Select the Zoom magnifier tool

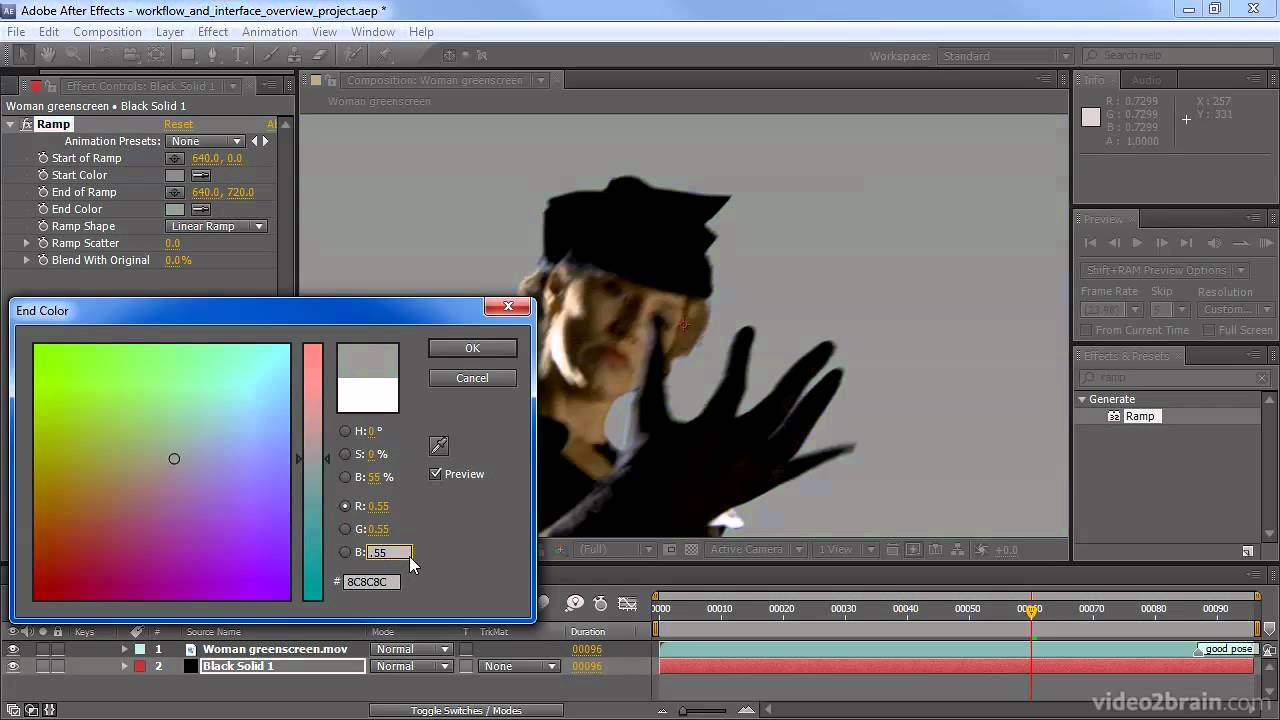[73, 55]
